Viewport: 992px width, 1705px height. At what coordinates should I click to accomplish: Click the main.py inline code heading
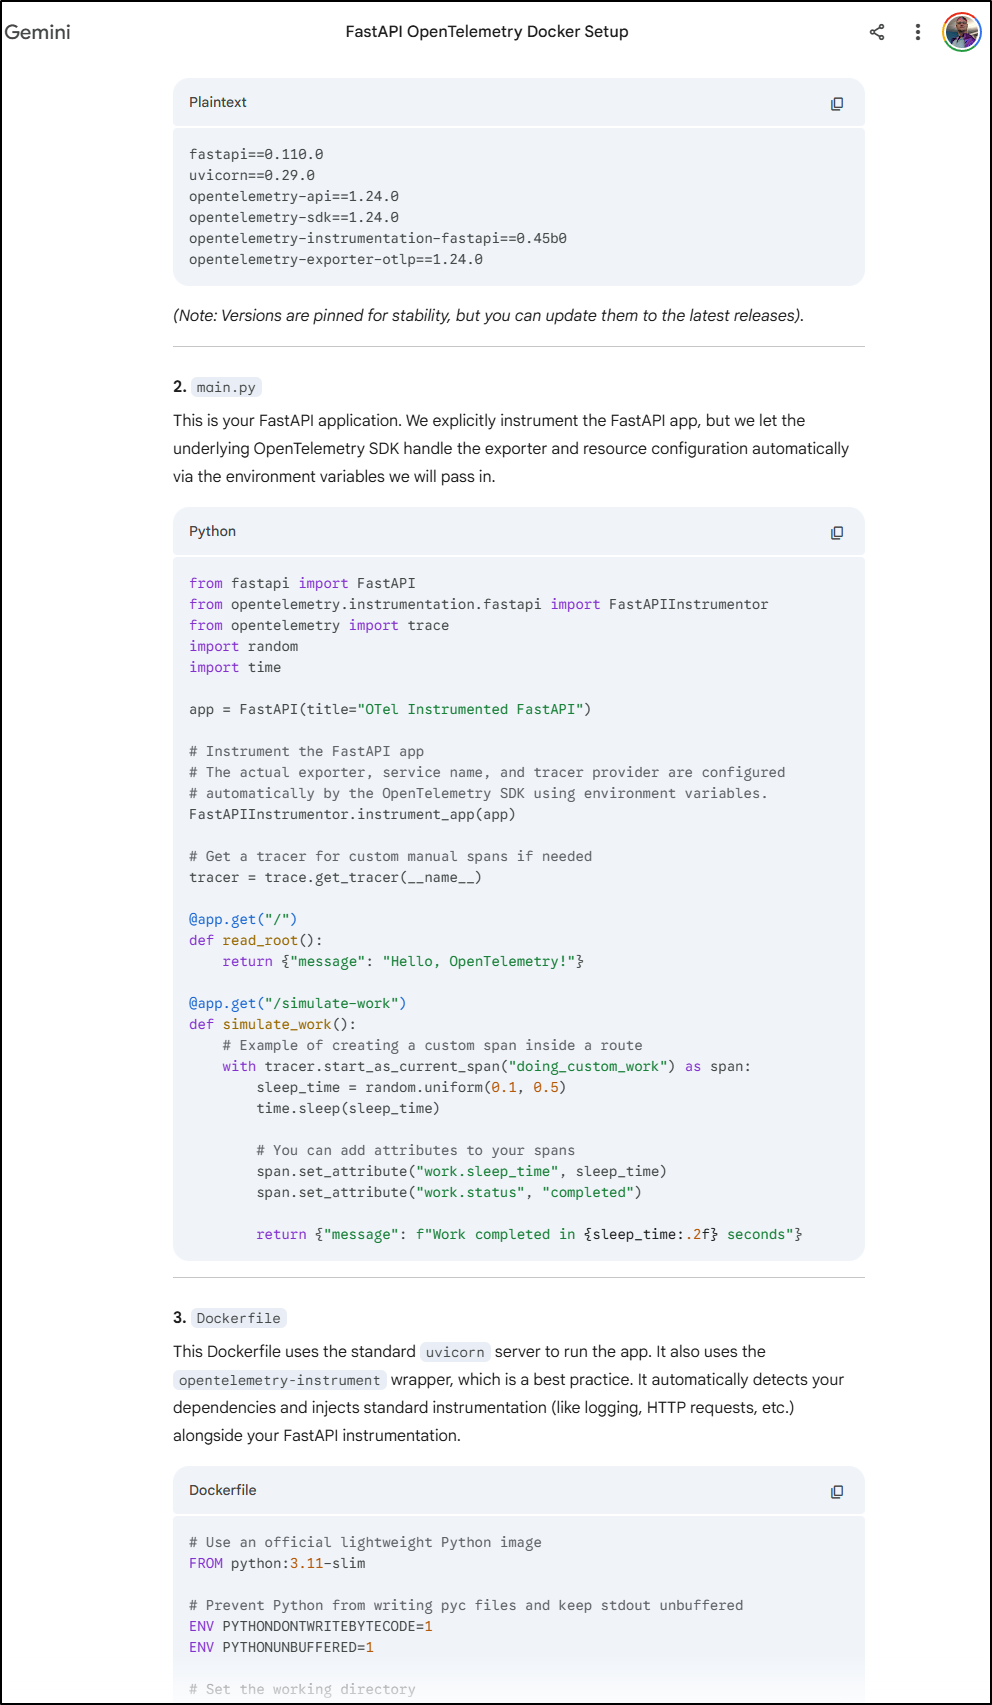tap(226, 387)
